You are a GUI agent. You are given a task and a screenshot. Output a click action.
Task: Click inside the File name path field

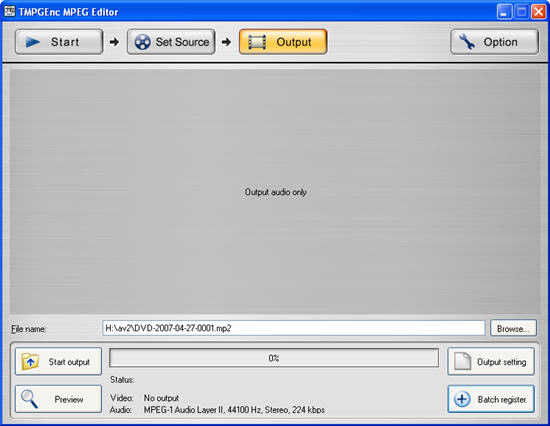pos(294,328)
